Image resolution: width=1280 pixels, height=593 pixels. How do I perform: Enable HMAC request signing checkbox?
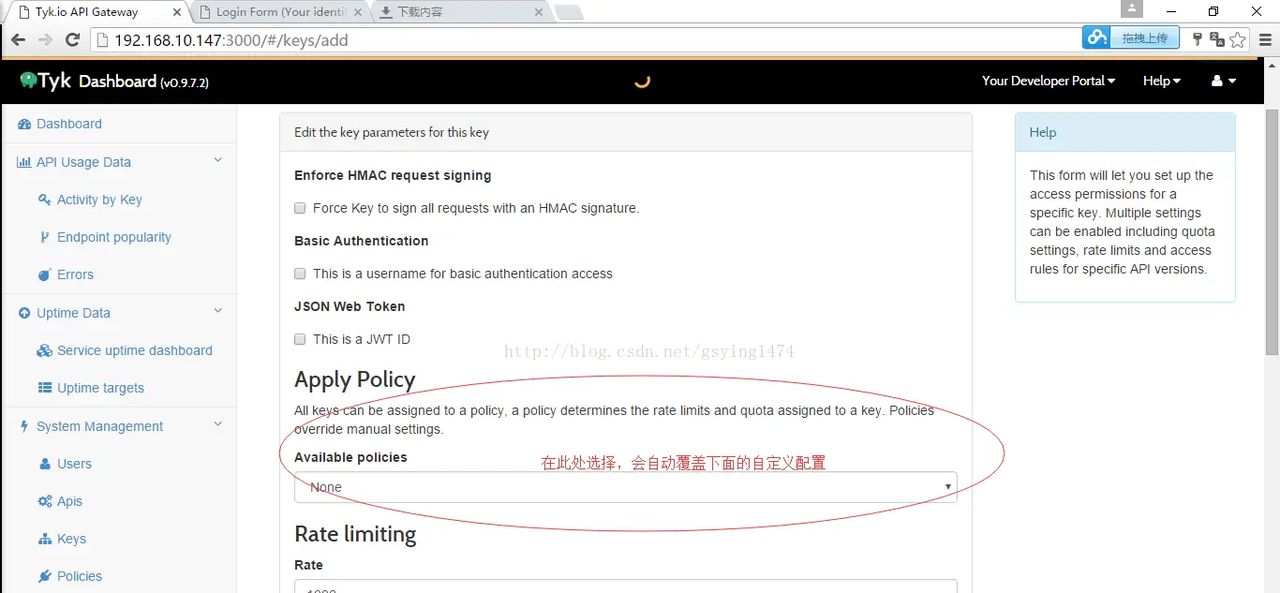(x=299, y=208)
